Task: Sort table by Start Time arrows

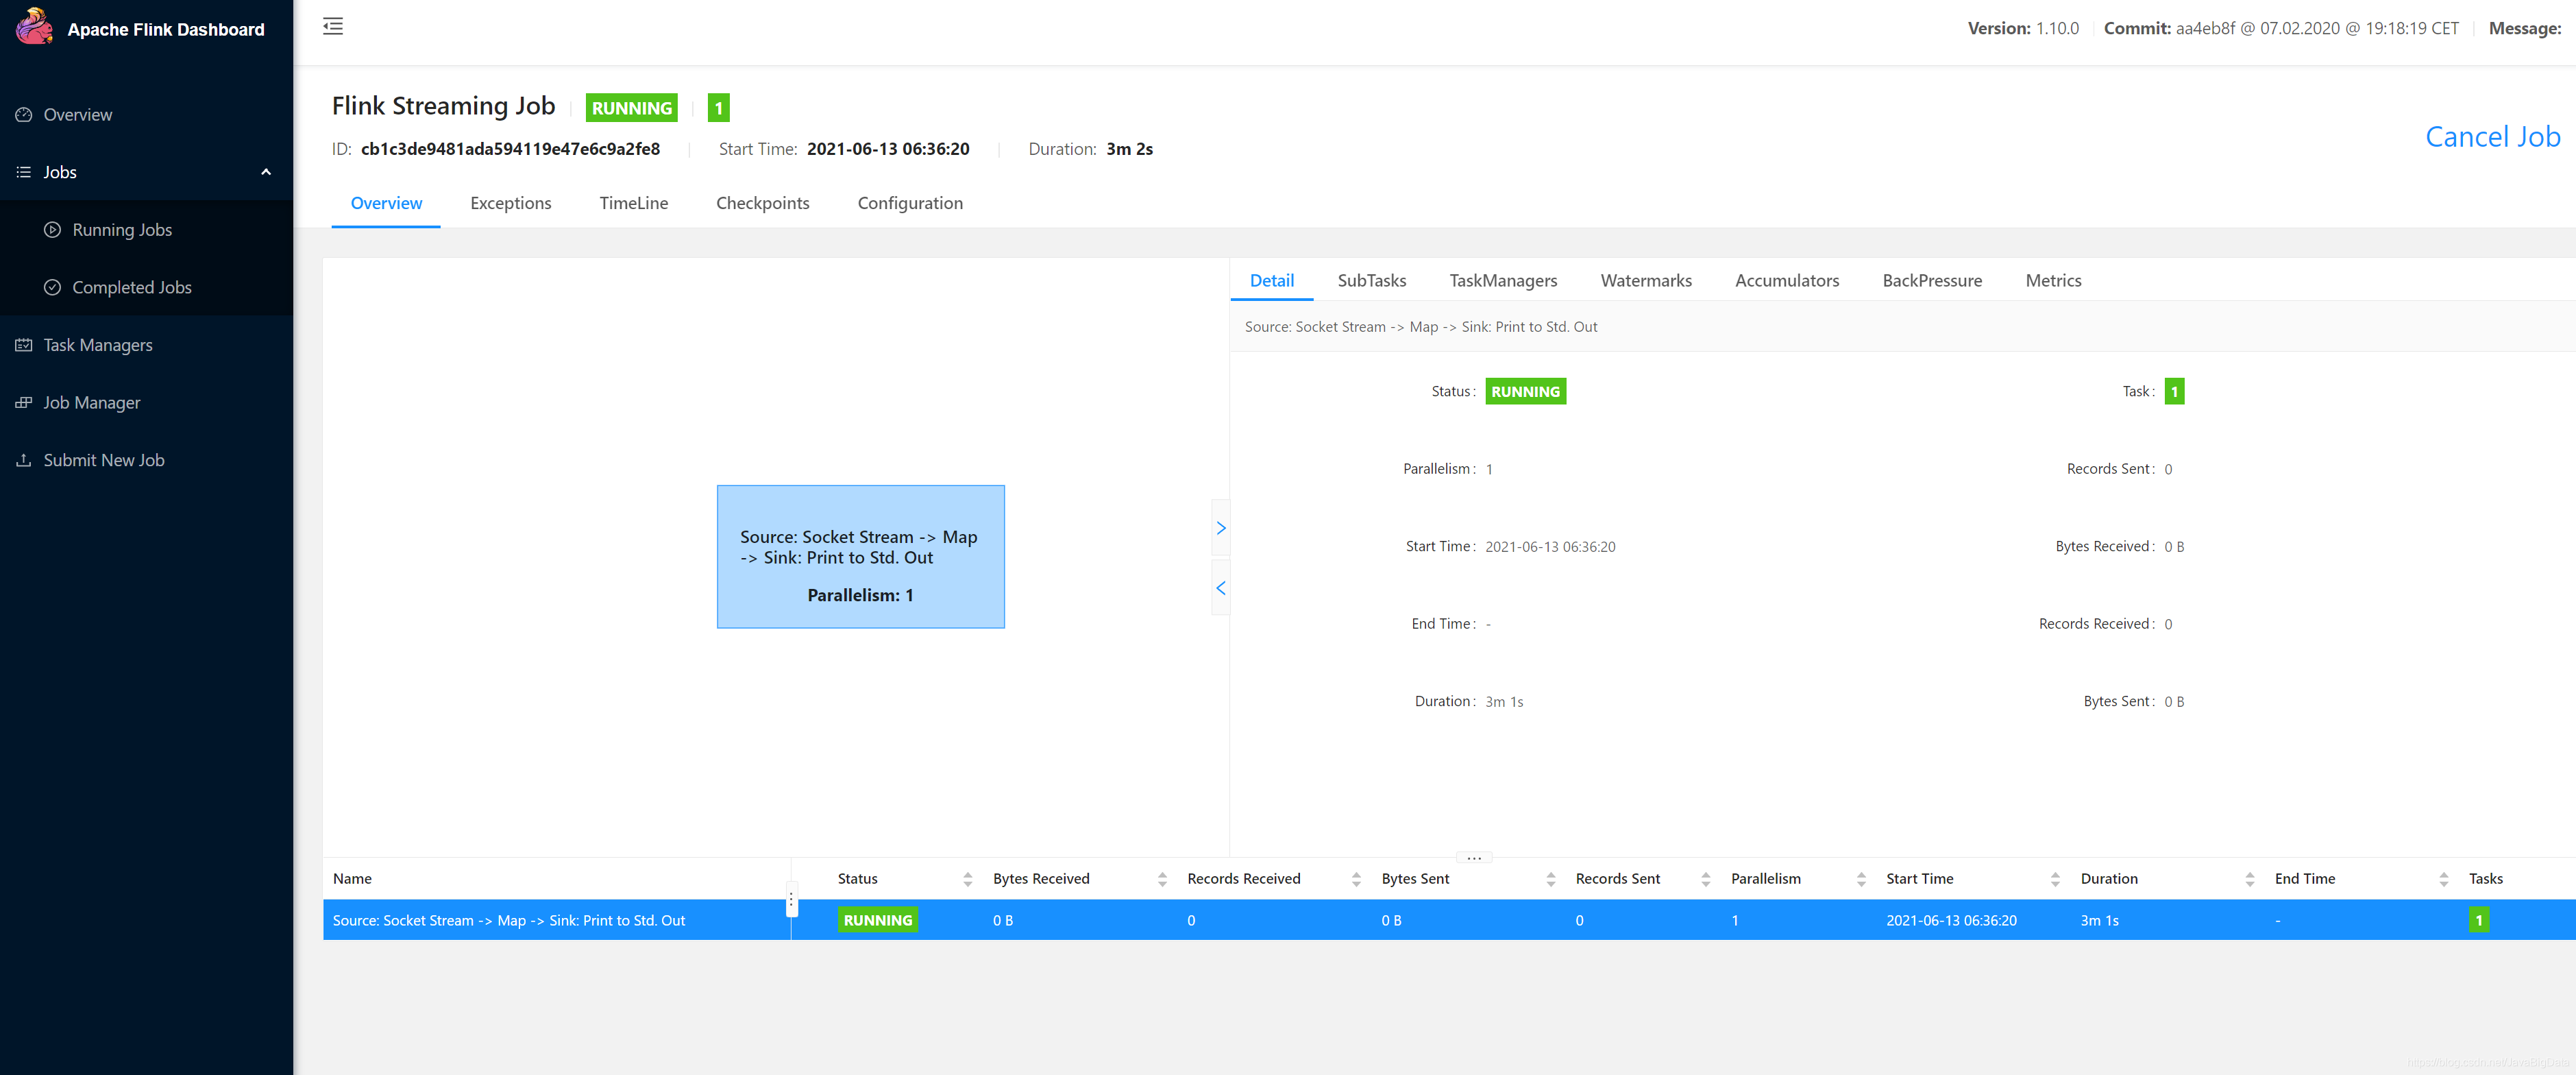Action: (2055, 879)
